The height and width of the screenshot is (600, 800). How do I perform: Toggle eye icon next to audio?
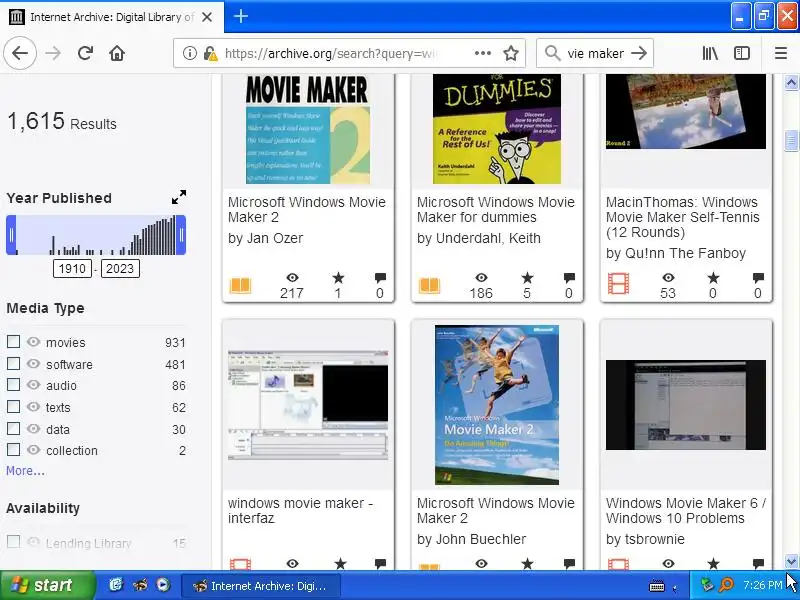click(33, 385)
